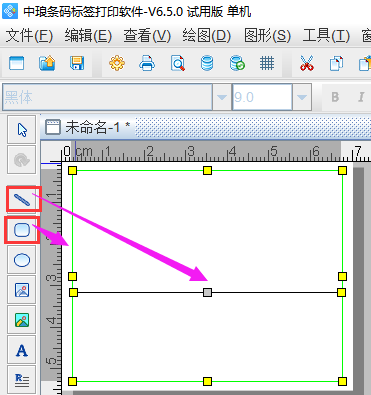Image resolution: width=371 pixels, height=395 pixels.
Task: Click the 0 cm horizontal ruler origin
Action: pos(67,152)
